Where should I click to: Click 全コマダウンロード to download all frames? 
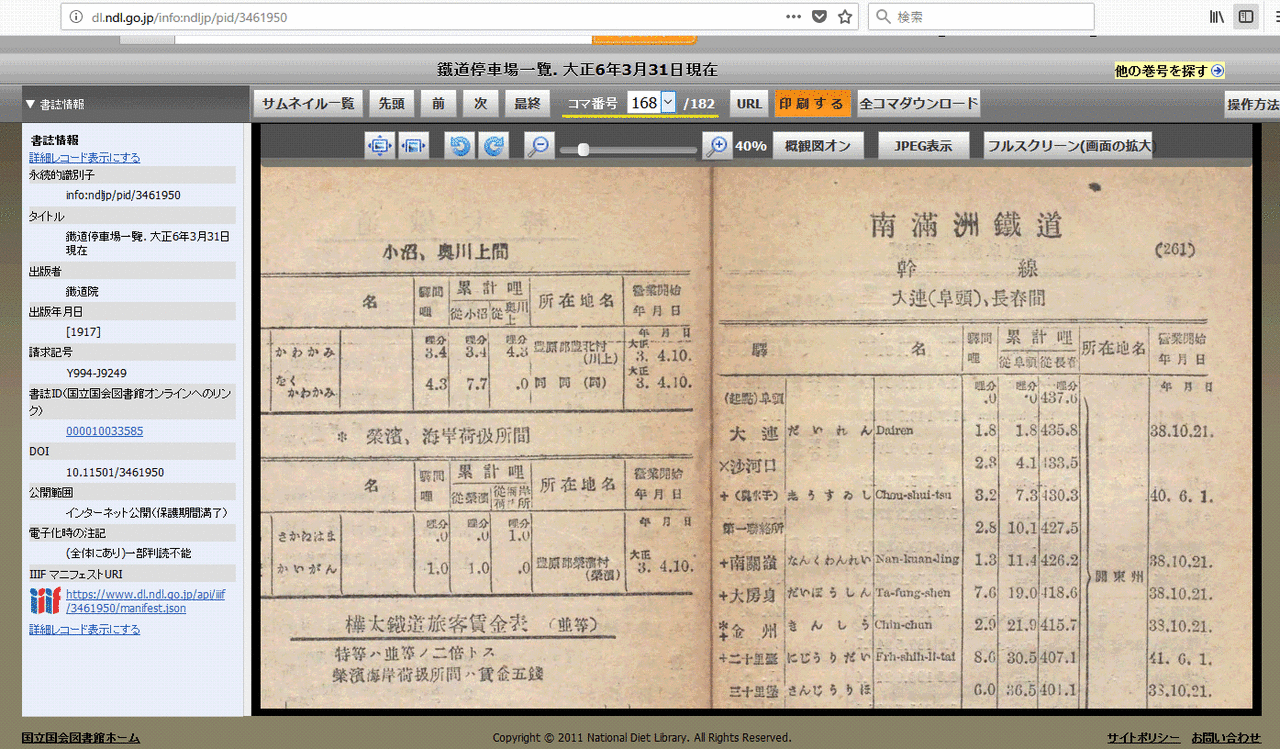point(918,103)
